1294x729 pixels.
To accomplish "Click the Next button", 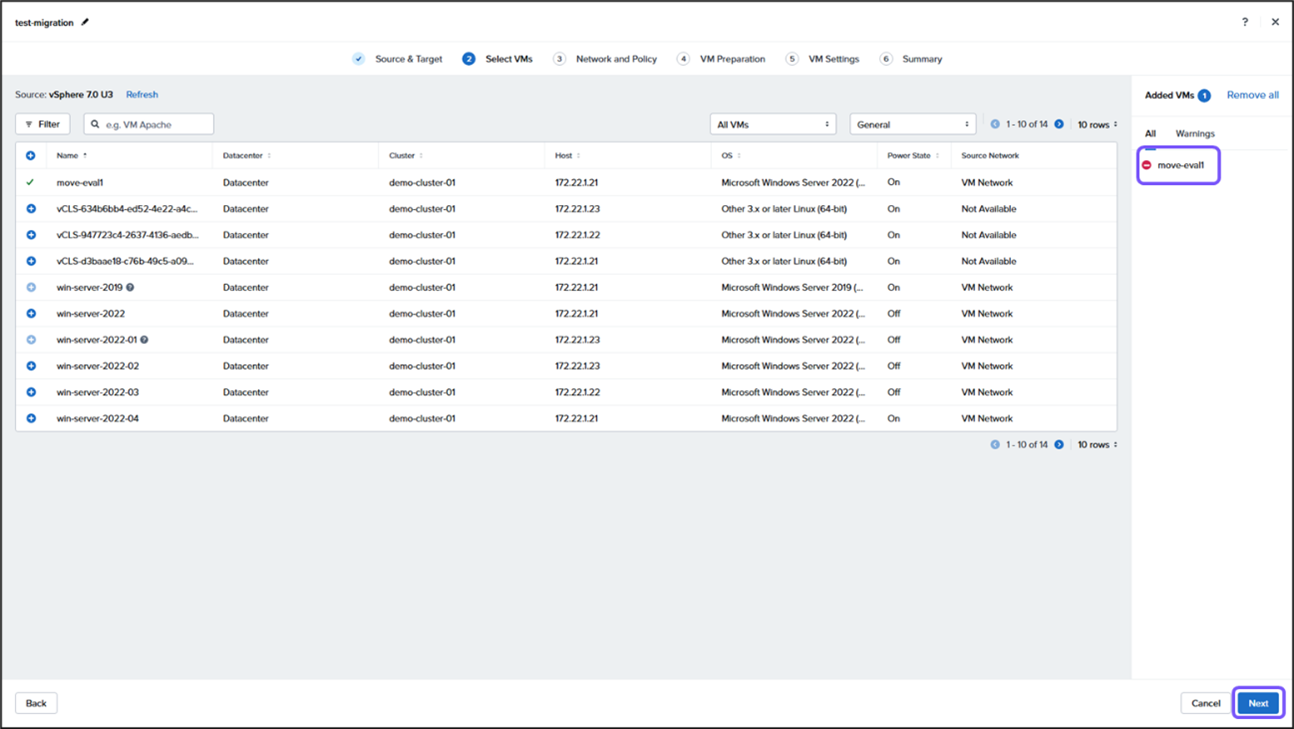I will [1257, 703].
